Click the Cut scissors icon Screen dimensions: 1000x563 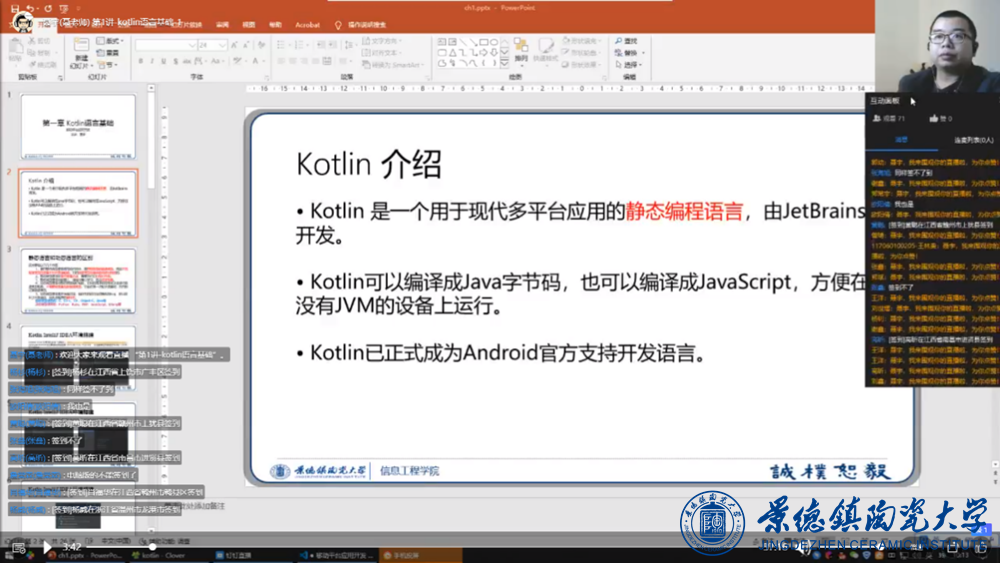point(33,41)
